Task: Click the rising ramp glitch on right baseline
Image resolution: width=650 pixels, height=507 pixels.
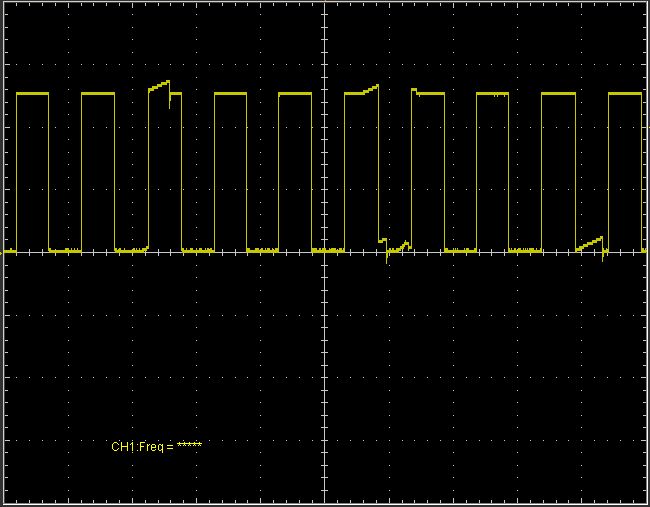Action: (x=591, y=243)
